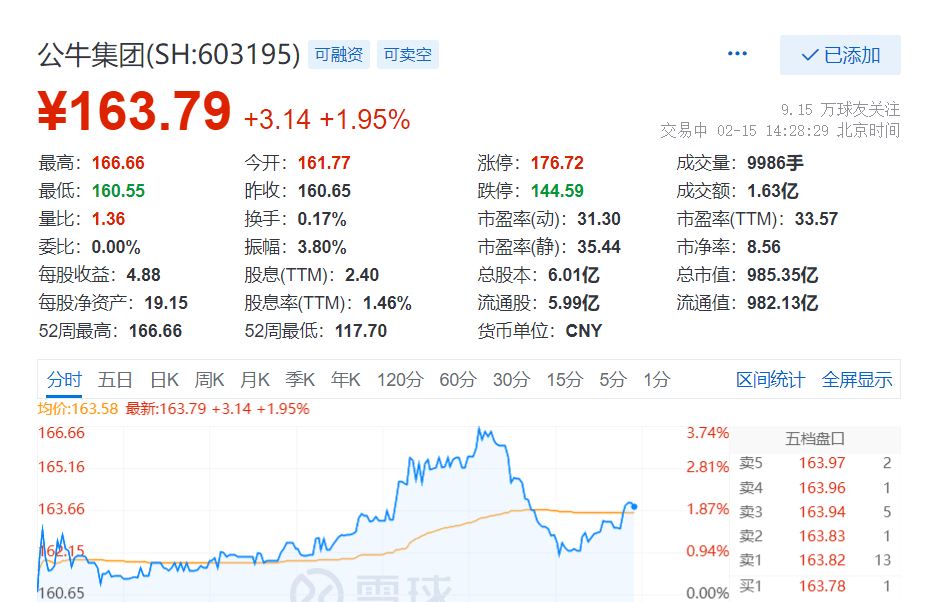Open 区间统计 range statistics

point(770,380)
